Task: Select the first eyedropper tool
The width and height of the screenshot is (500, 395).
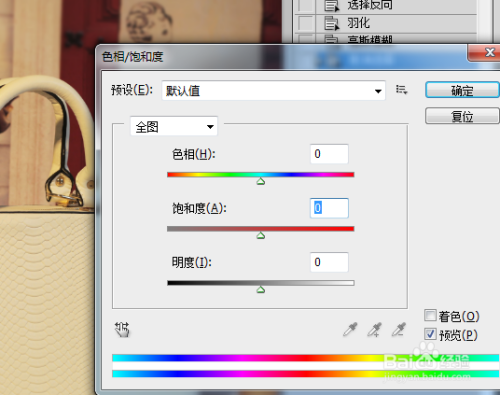Action: pos(350,329)
